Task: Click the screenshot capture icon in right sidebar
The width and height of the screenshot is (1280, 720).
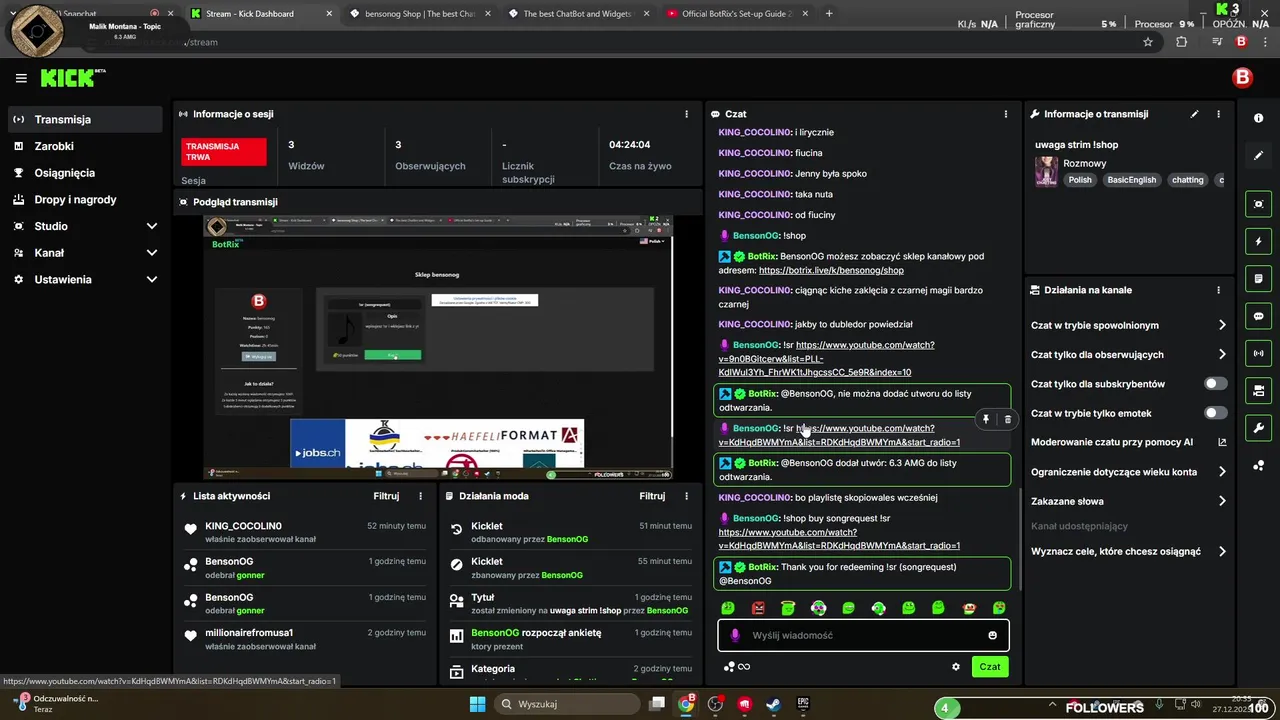Action: [1258, 204]
